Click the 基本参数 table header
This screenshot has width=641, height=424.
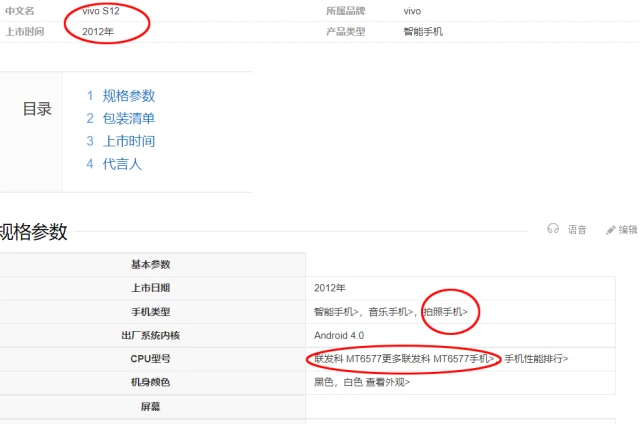coord(150,265)
